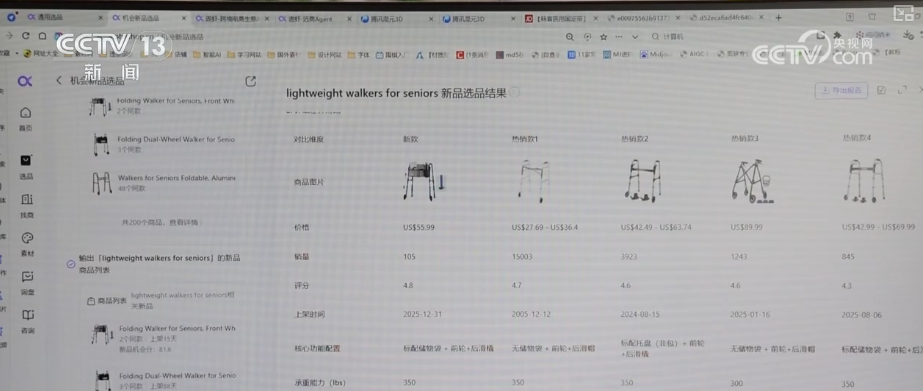Click the price US$55.99
The height and width of the screenshot is (391, 923).
click(x=419, y=227)
